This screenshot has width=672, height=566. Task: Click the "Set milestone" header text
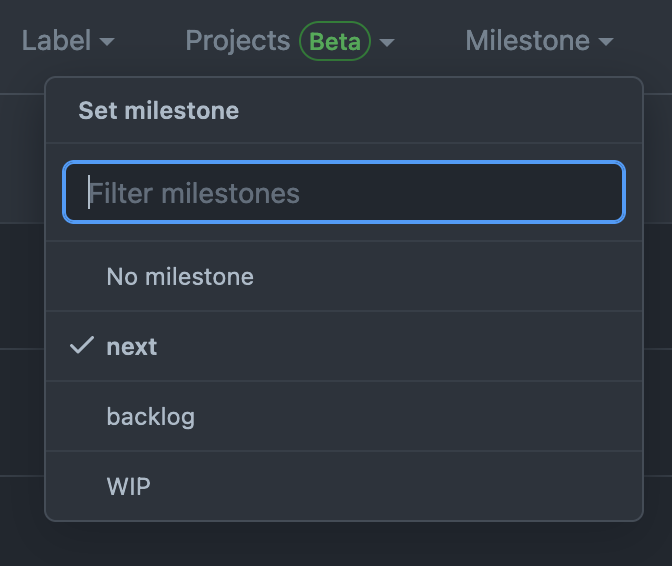click(x=159, y=110)
